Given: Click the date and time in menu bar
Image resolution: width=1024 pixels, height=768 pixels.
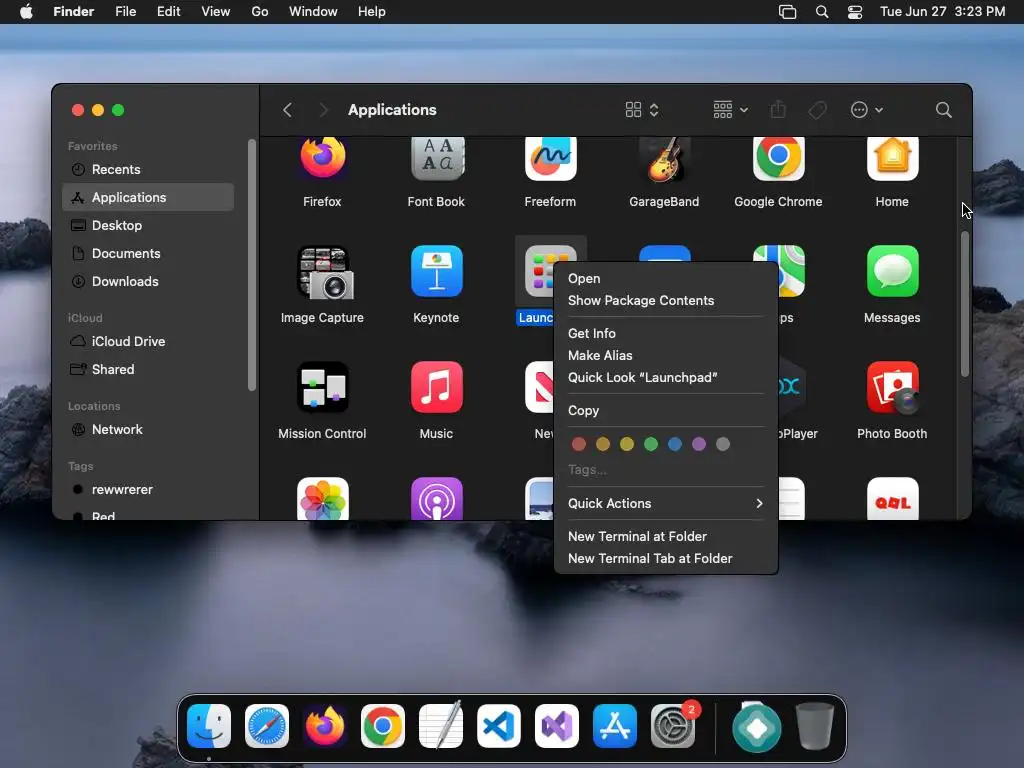Looking at the screenshot, I should click(942, 12).
